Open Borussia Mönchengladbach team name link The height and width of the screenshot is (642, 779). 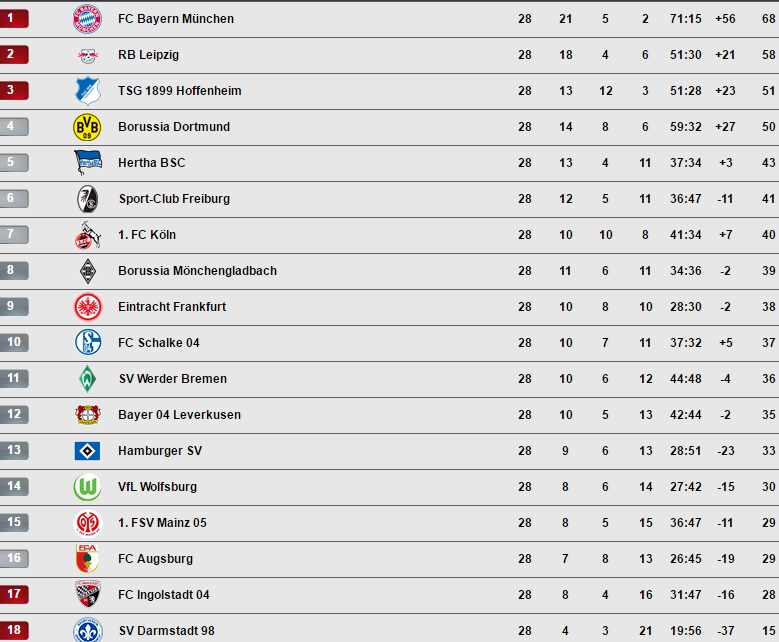[197, 271]
